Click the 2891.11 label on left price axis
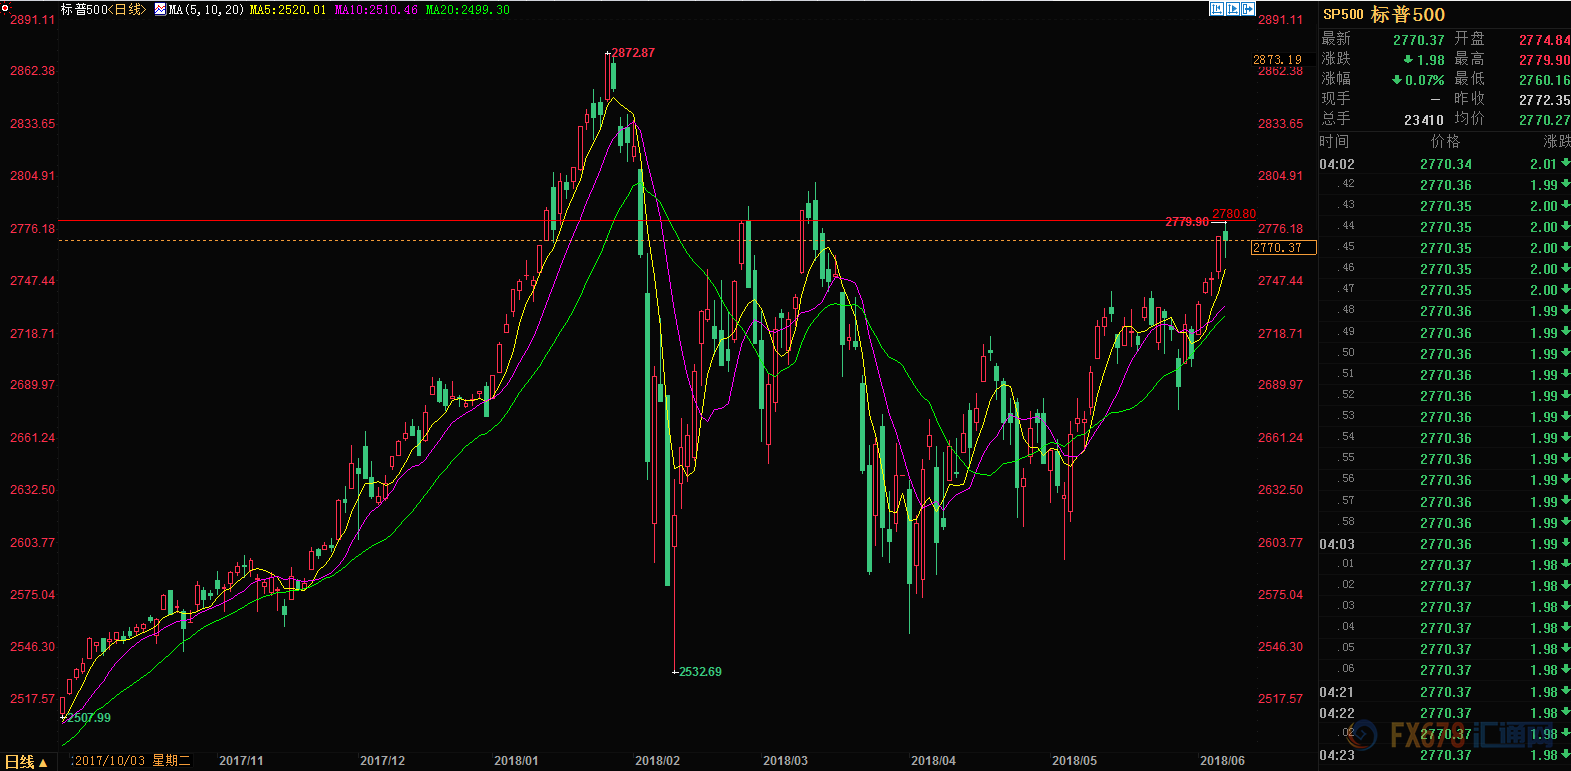 (x=33, y=20)
